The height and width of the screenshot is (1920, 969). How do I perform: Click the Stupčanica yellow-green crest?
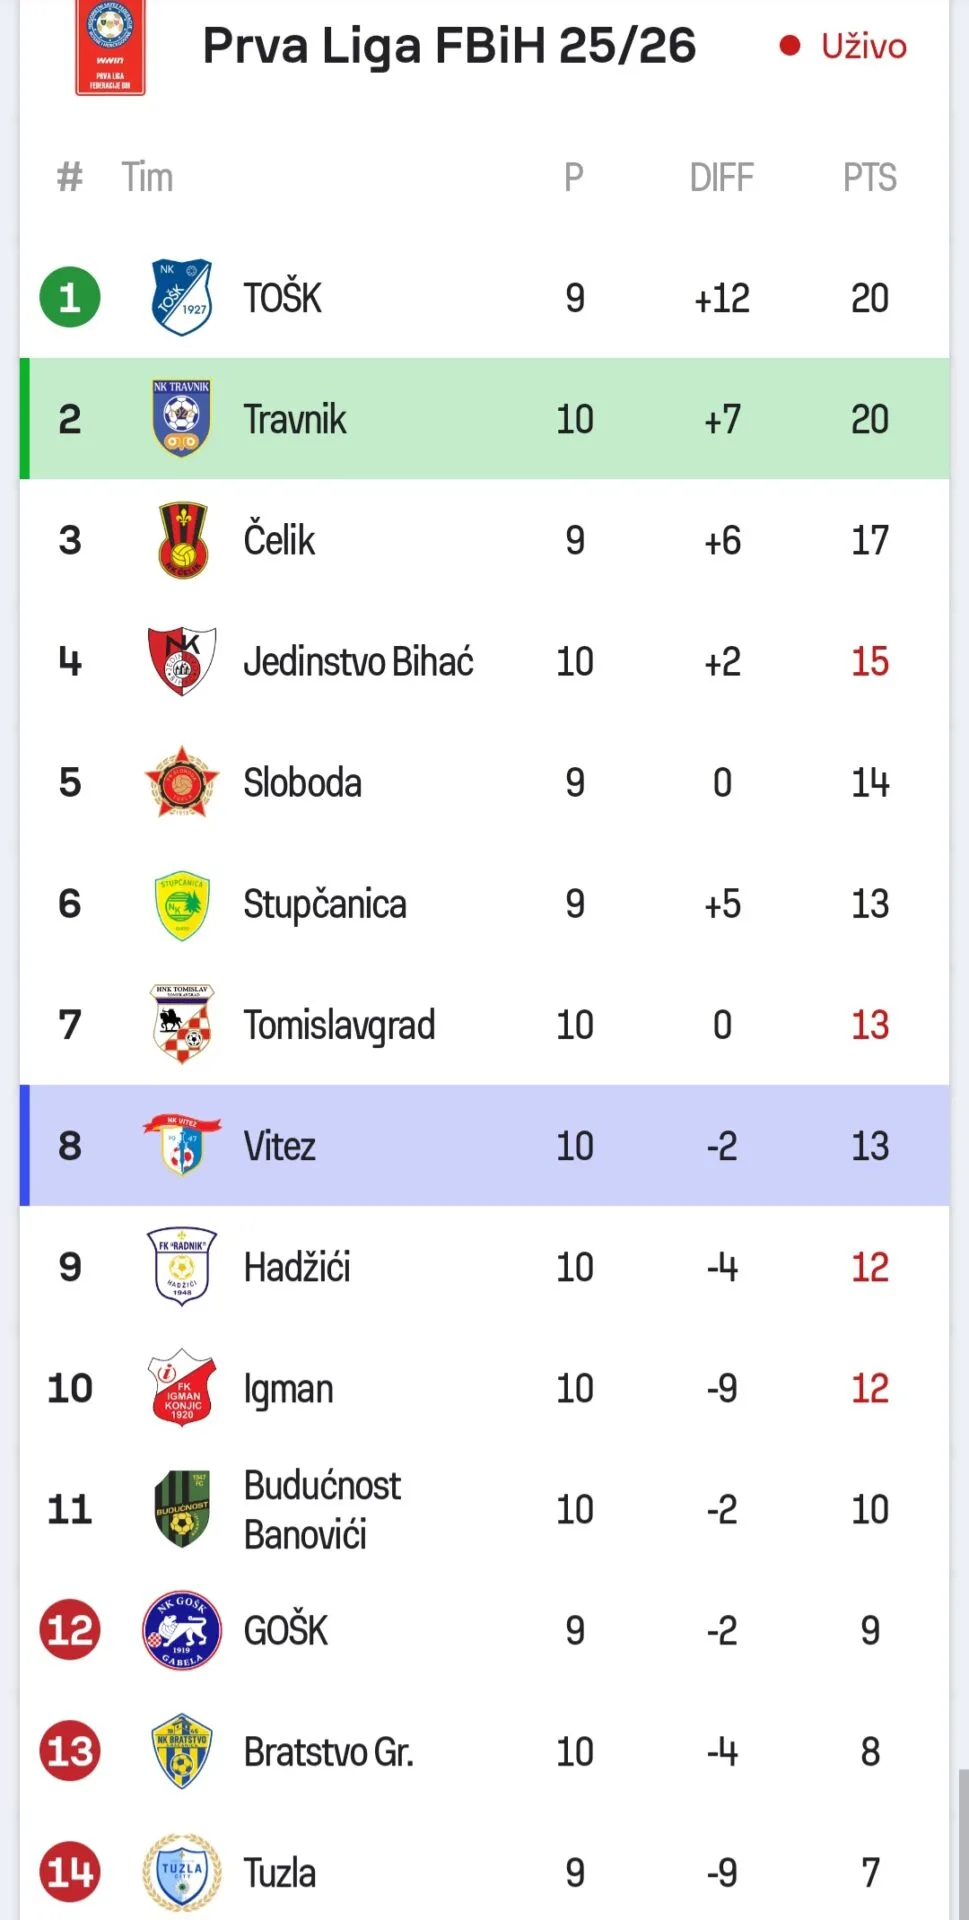[x=181, y=904]
